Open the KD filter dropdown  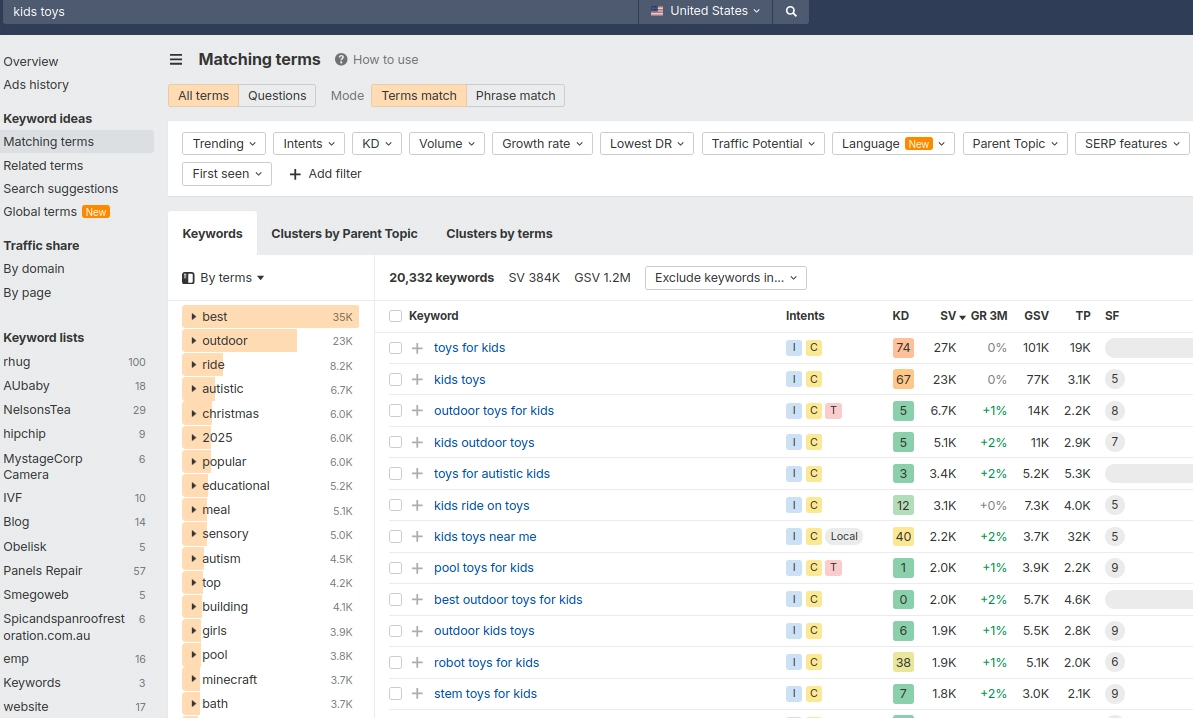377,144
